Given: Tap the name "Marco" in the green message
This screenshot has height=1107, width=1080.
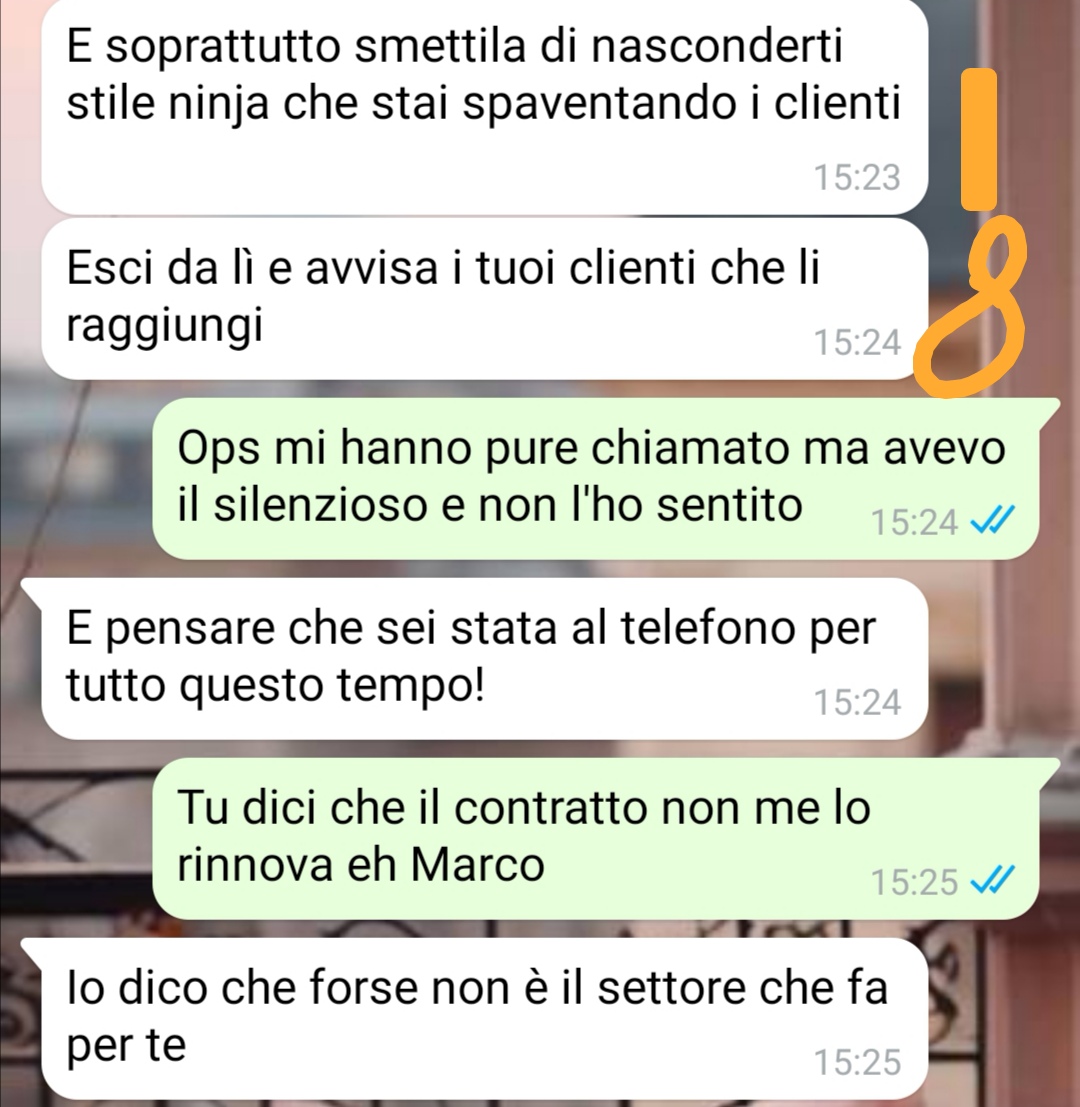Looking at the screenshot, I should [478, 864].
